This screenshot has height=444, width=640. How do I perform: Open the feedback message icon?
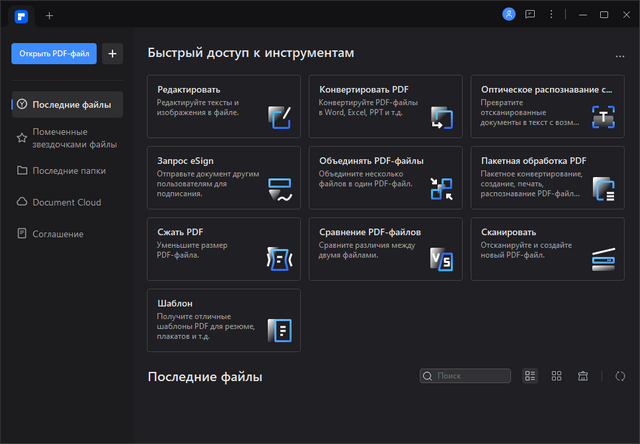coord(530,15)
